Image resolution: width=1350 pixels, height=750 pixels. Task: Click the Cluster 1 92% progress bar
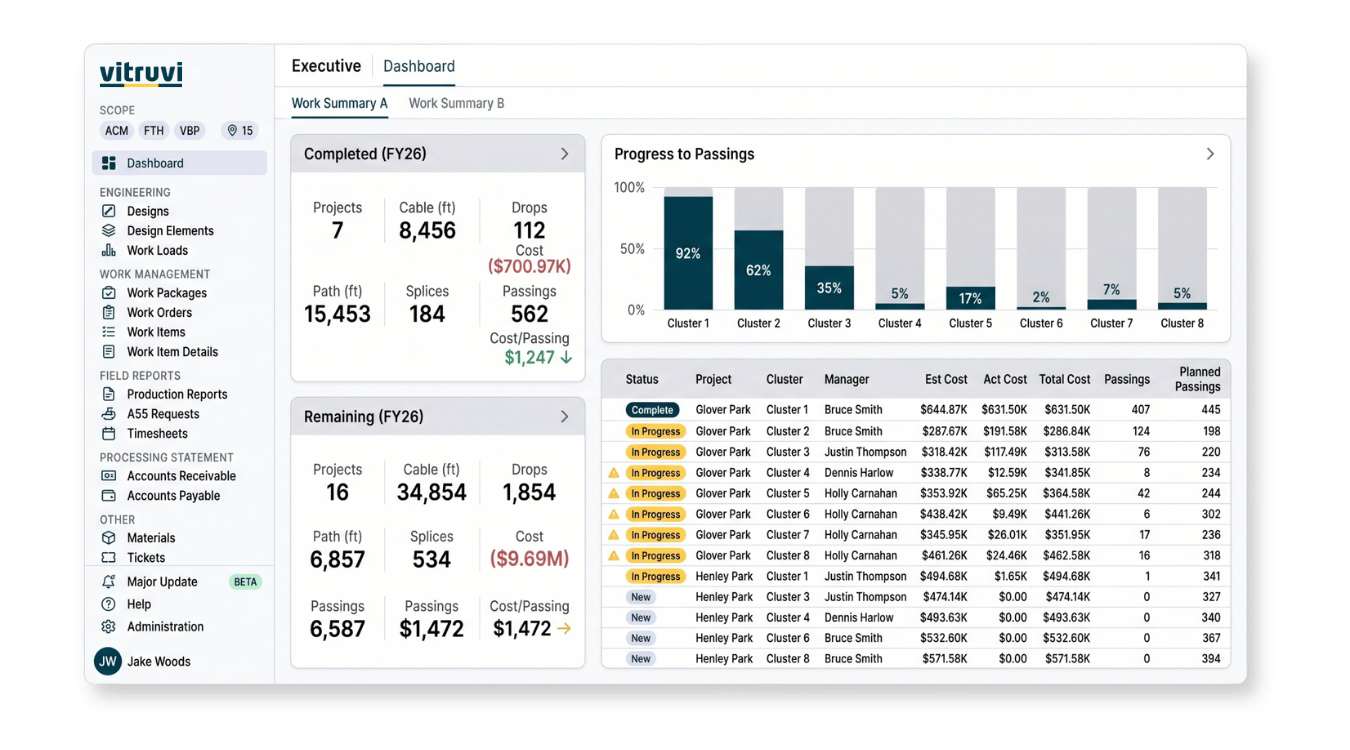[x=688, y=253]
